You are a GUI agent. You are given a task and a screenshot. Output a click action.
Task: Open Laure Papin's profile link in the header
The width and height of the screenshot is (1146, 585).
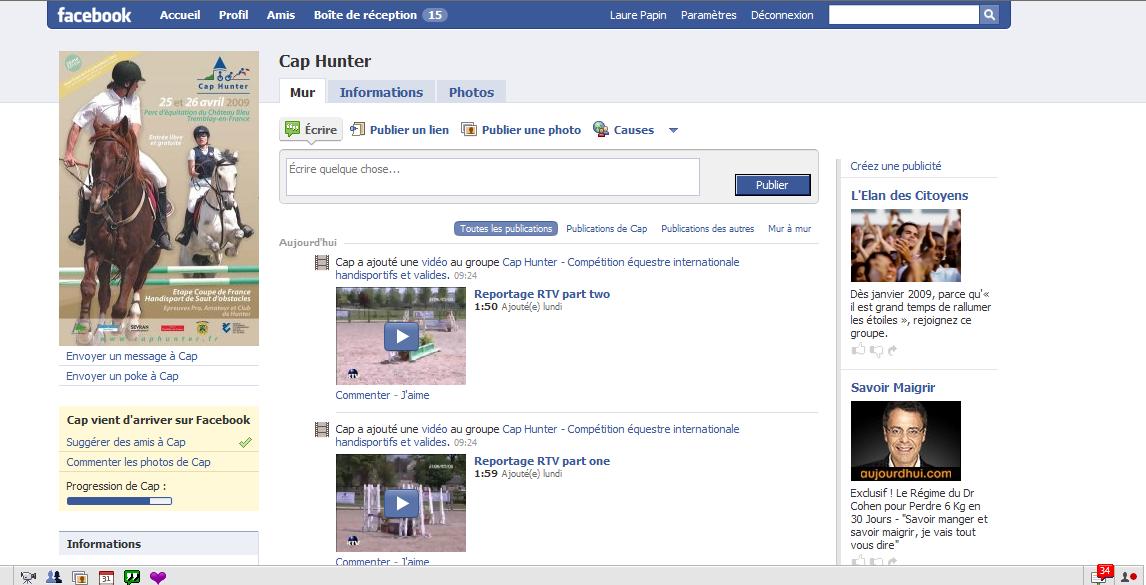point(638,15)
